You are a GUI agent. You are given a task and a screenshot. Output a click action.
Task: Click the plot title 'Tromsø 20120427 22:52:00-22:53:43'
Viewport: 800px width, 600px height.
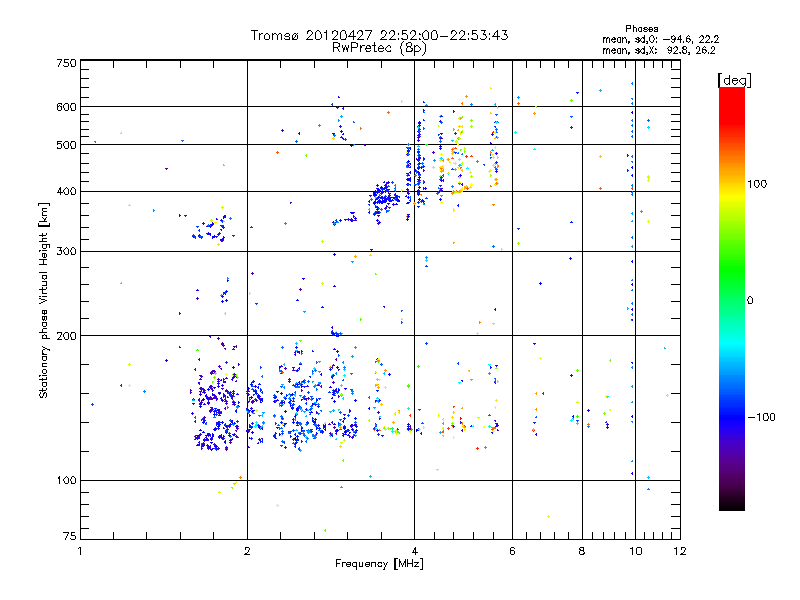click(x=379, y=35)
